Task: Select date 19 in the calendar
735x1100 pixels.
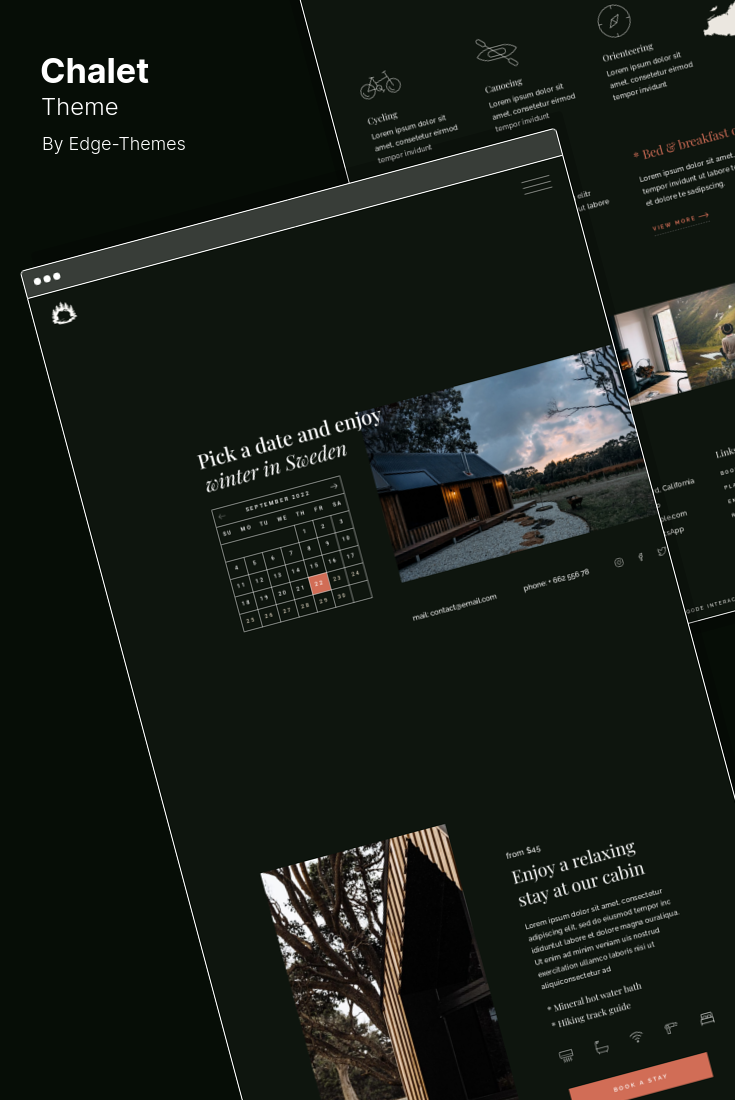Action: (264, 598)
